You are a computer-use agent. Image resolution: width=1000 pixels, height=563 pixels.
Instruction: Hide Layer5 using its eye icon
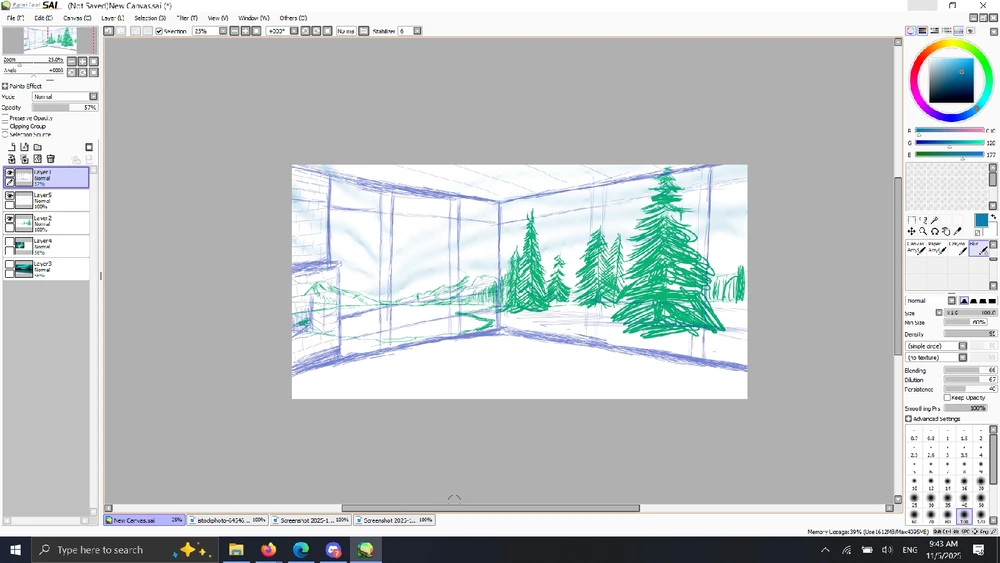click(10, 196)
